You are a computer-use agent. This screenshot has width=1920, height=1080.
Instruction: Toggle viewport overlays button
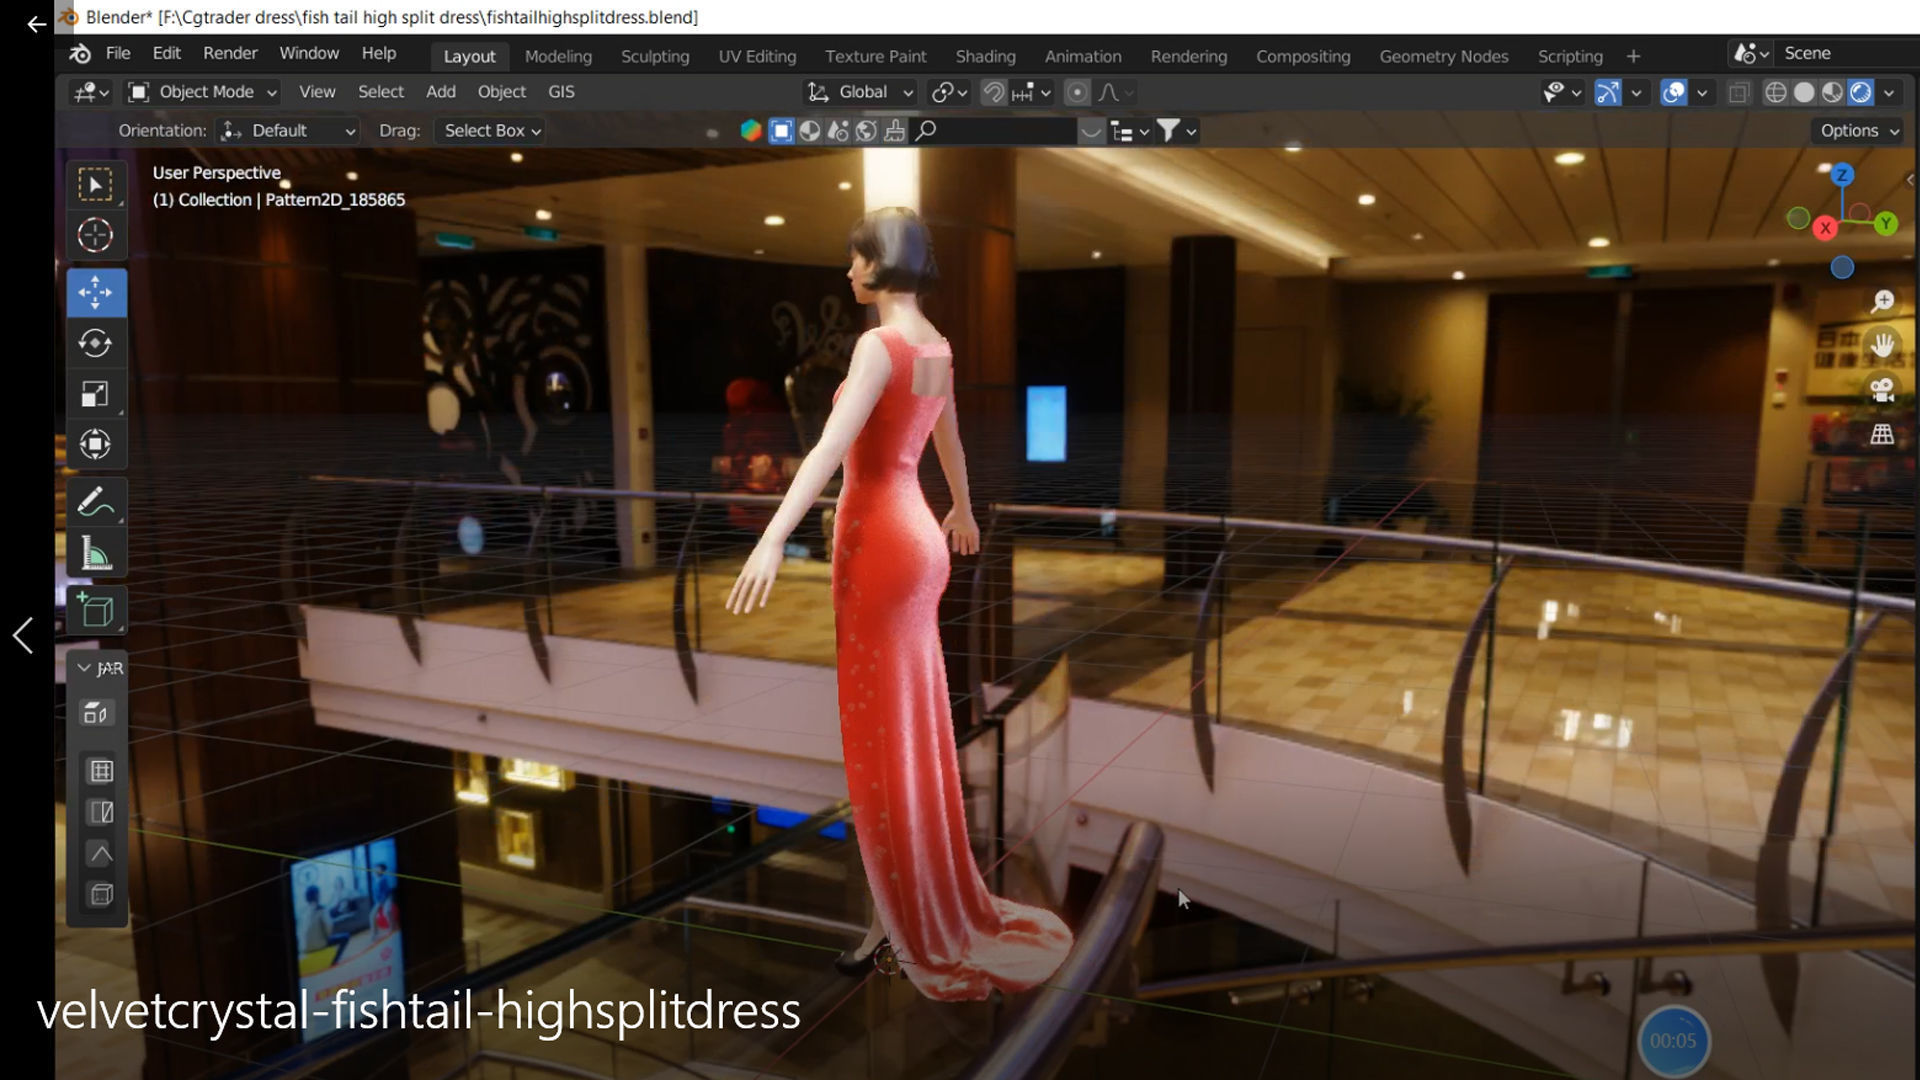click(1673, 93)
